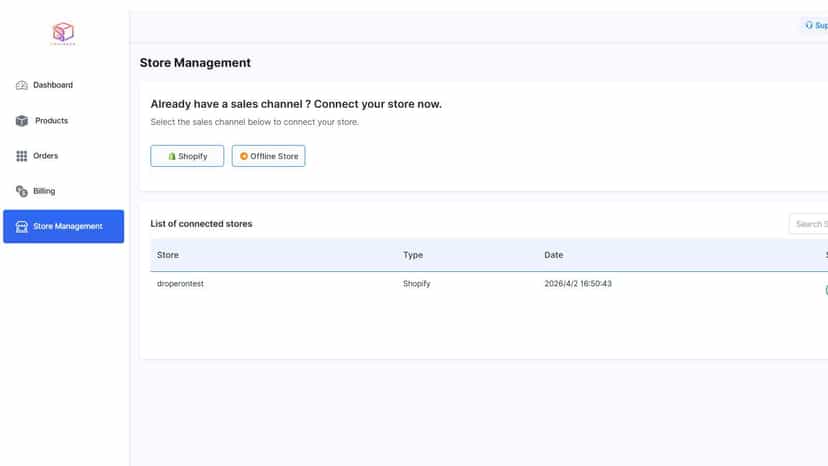
Task: Click the Store Management page heading
Action: (195, 63)
